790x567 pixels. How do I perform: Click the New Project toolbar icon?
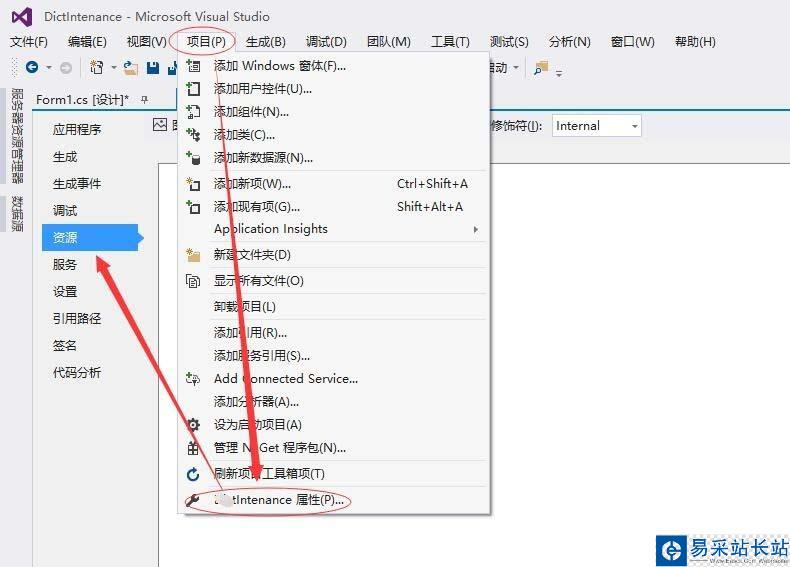pyautogui.click(x=97, y=67)
